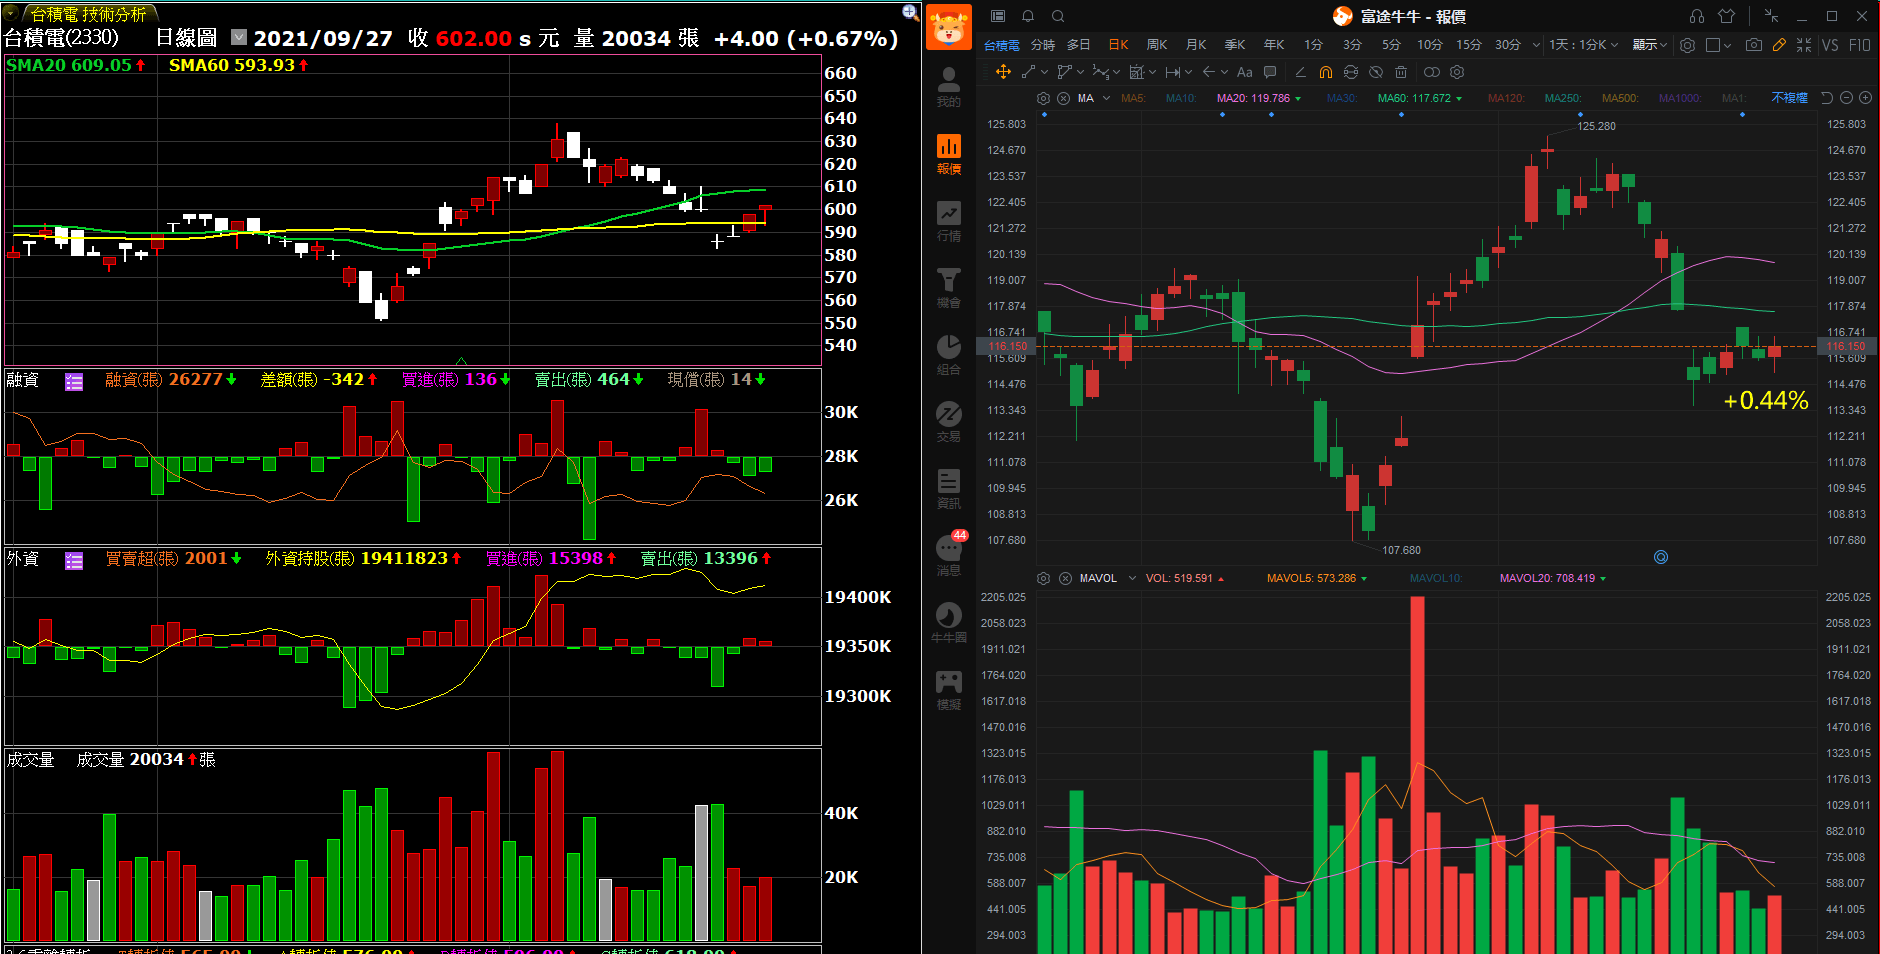The height and width of the screenshot is (954, 1880).
Task: Select the move crosshair drawing tool
Action: [x=1003, y=72]
